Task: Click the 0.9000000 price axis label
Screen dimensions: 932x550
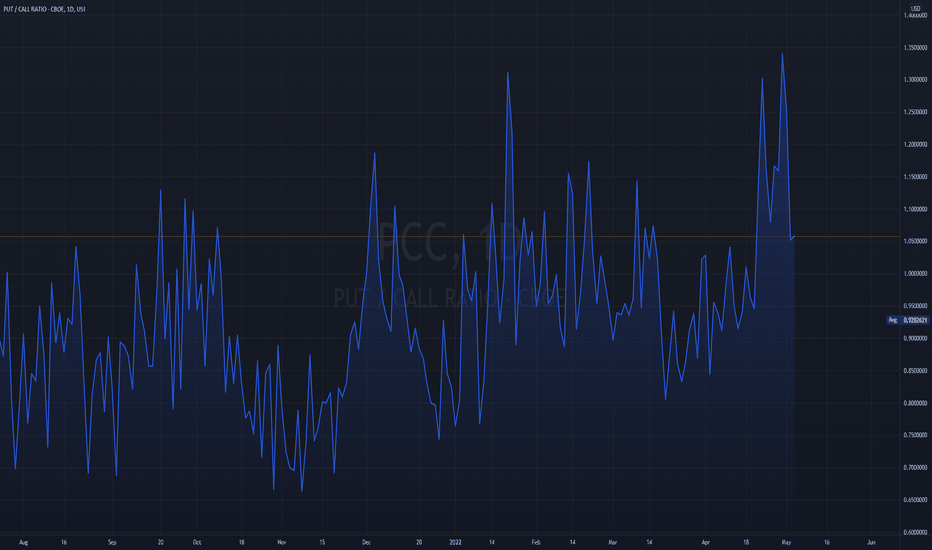Action: click(915, 338)
